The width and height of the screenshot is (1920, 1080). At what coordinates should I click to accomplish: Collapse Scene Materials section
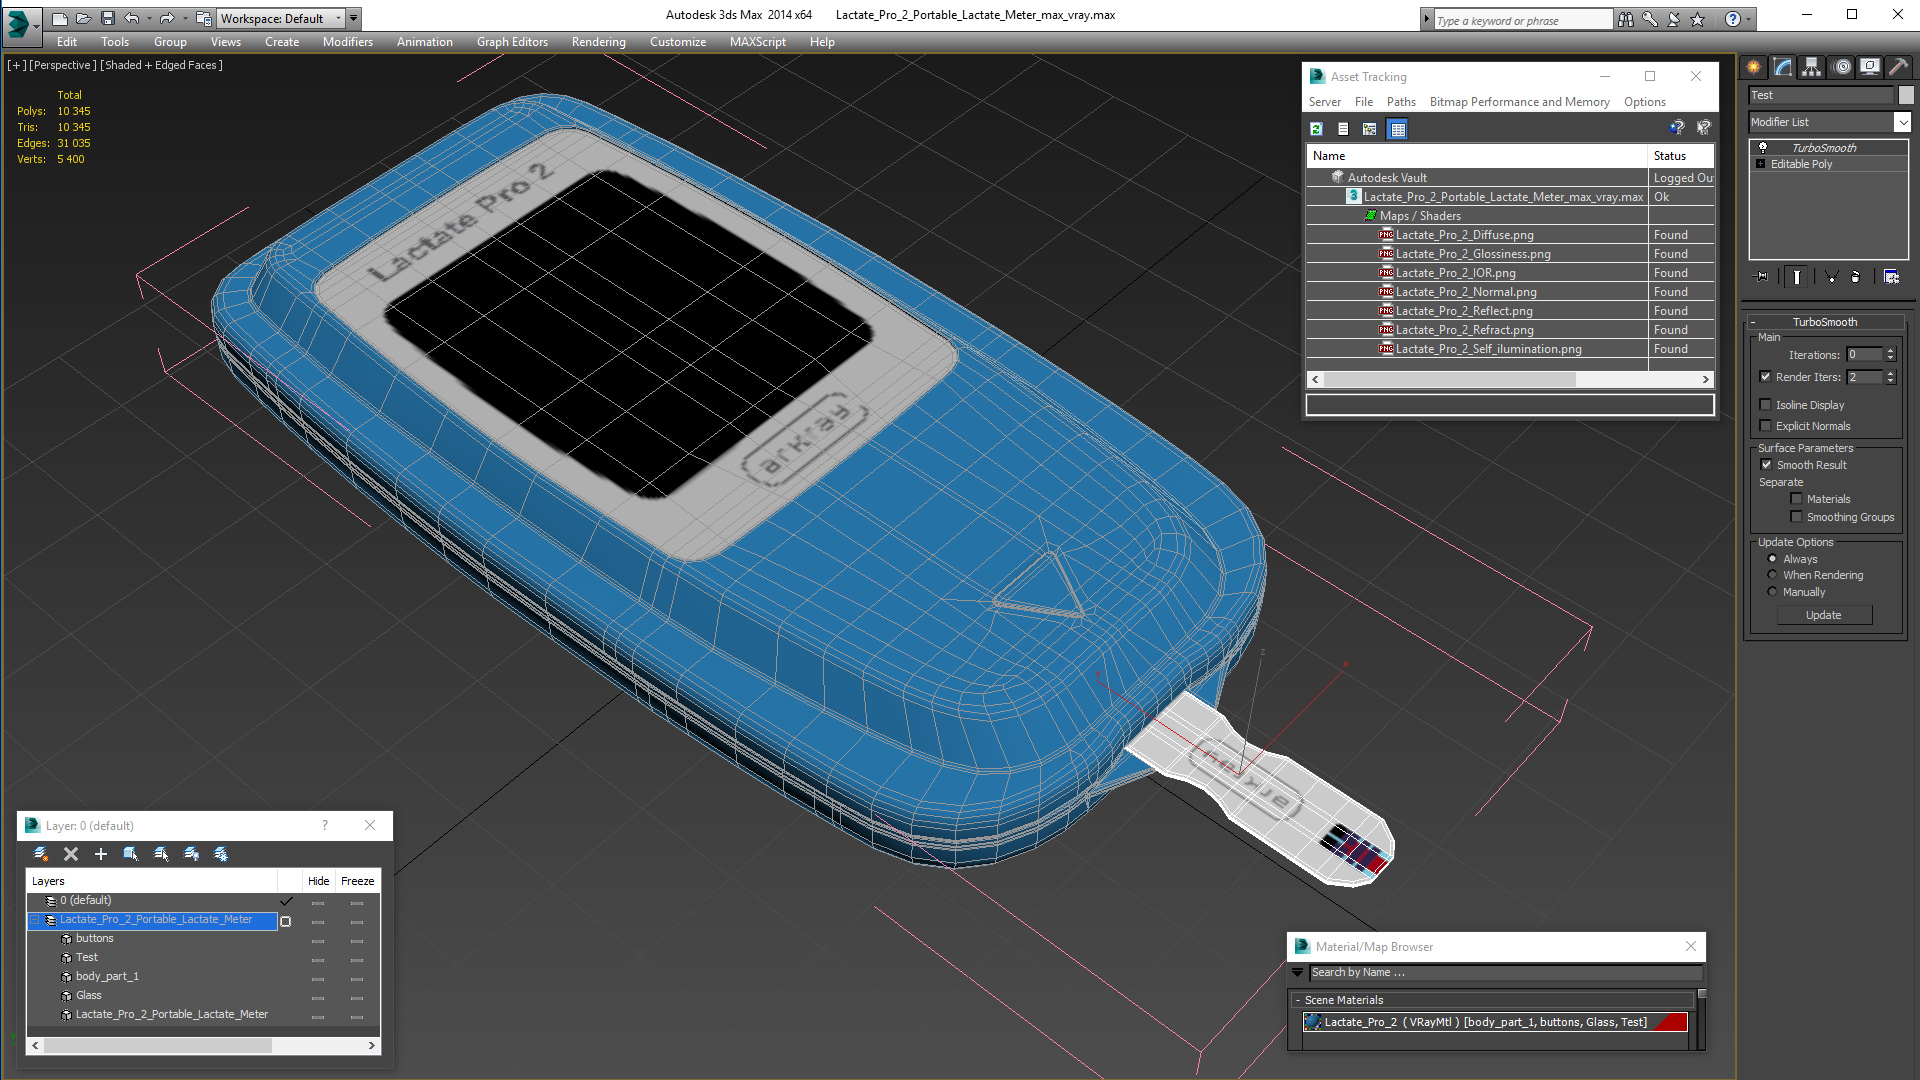(x=1298, y=1000)
